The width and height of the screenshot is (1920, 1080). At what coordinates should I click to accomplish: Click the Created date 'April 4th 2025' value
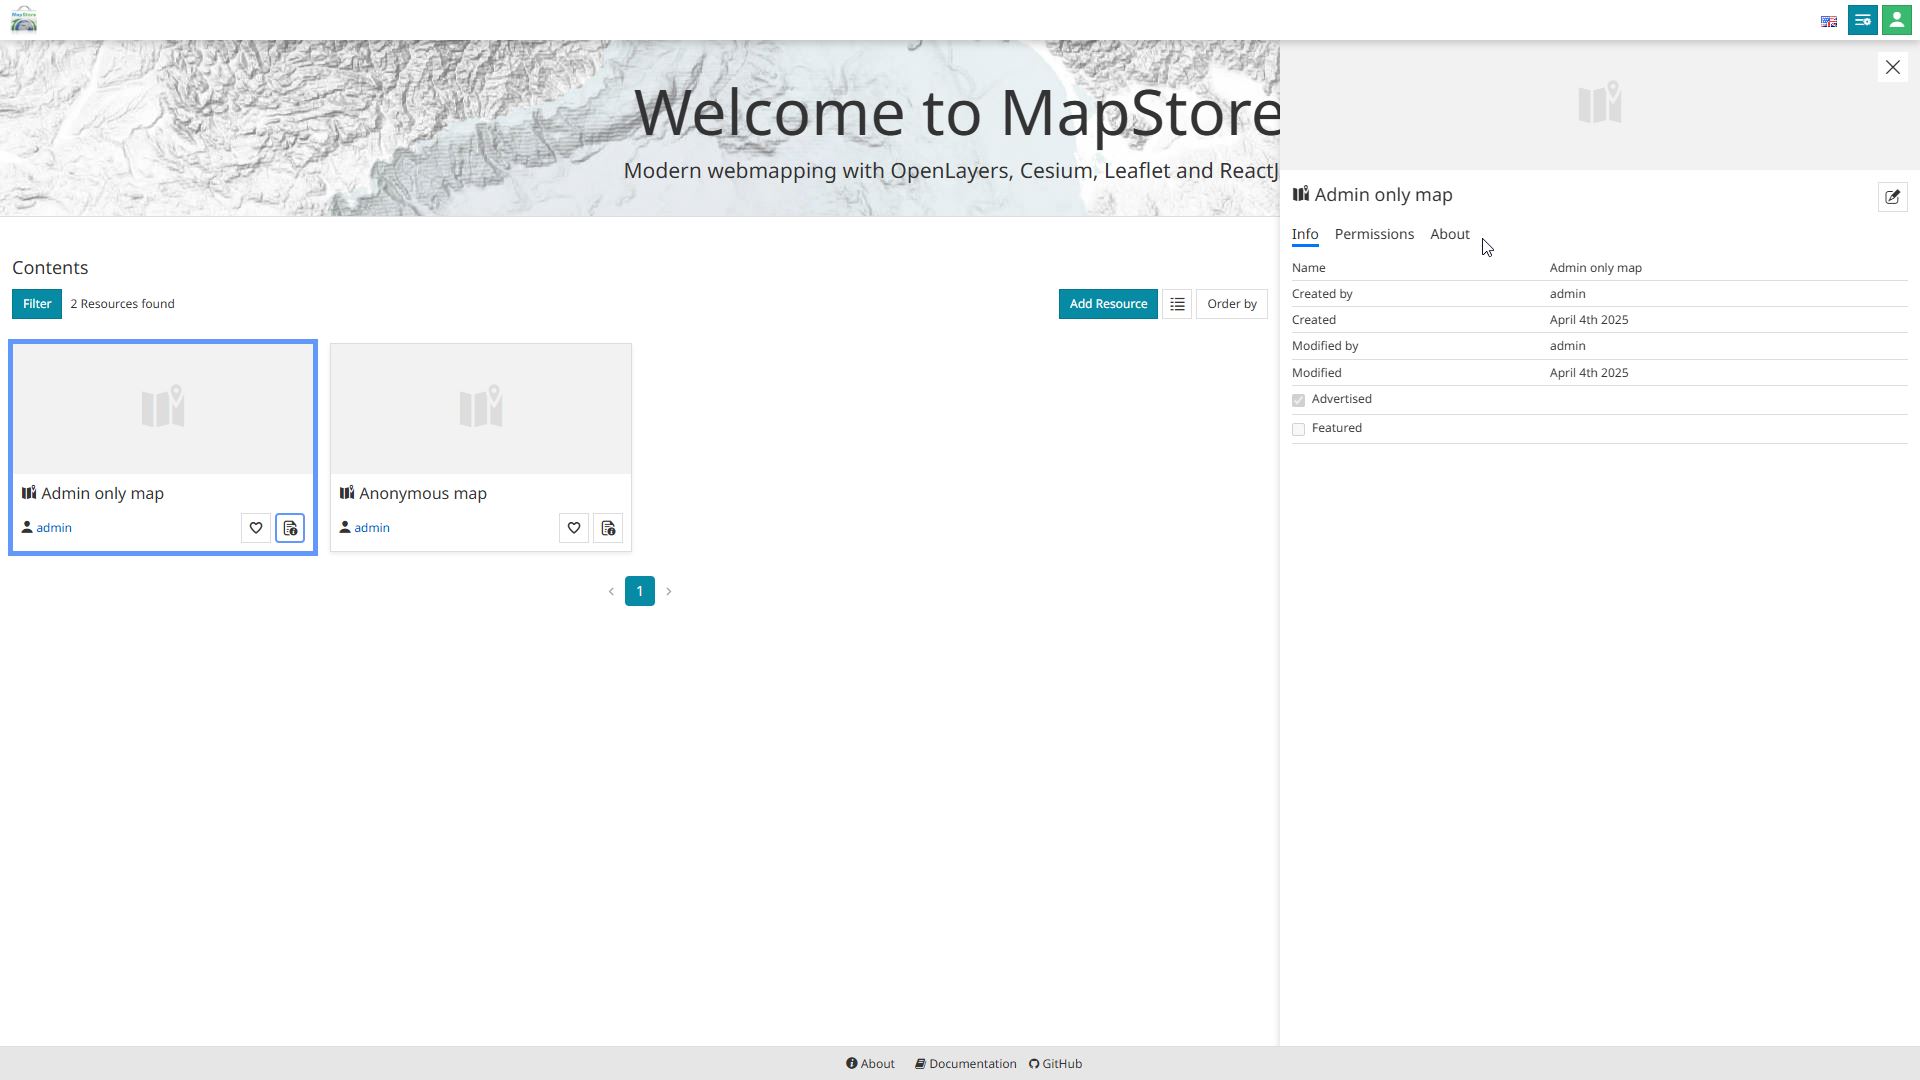[x=1589, y=320]
